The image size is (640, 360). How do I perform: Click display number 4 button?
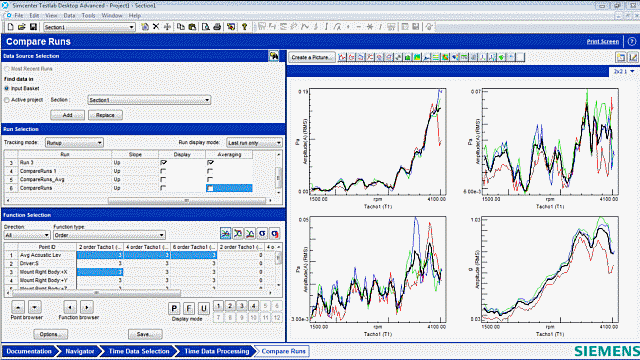[x=253, y=305]
